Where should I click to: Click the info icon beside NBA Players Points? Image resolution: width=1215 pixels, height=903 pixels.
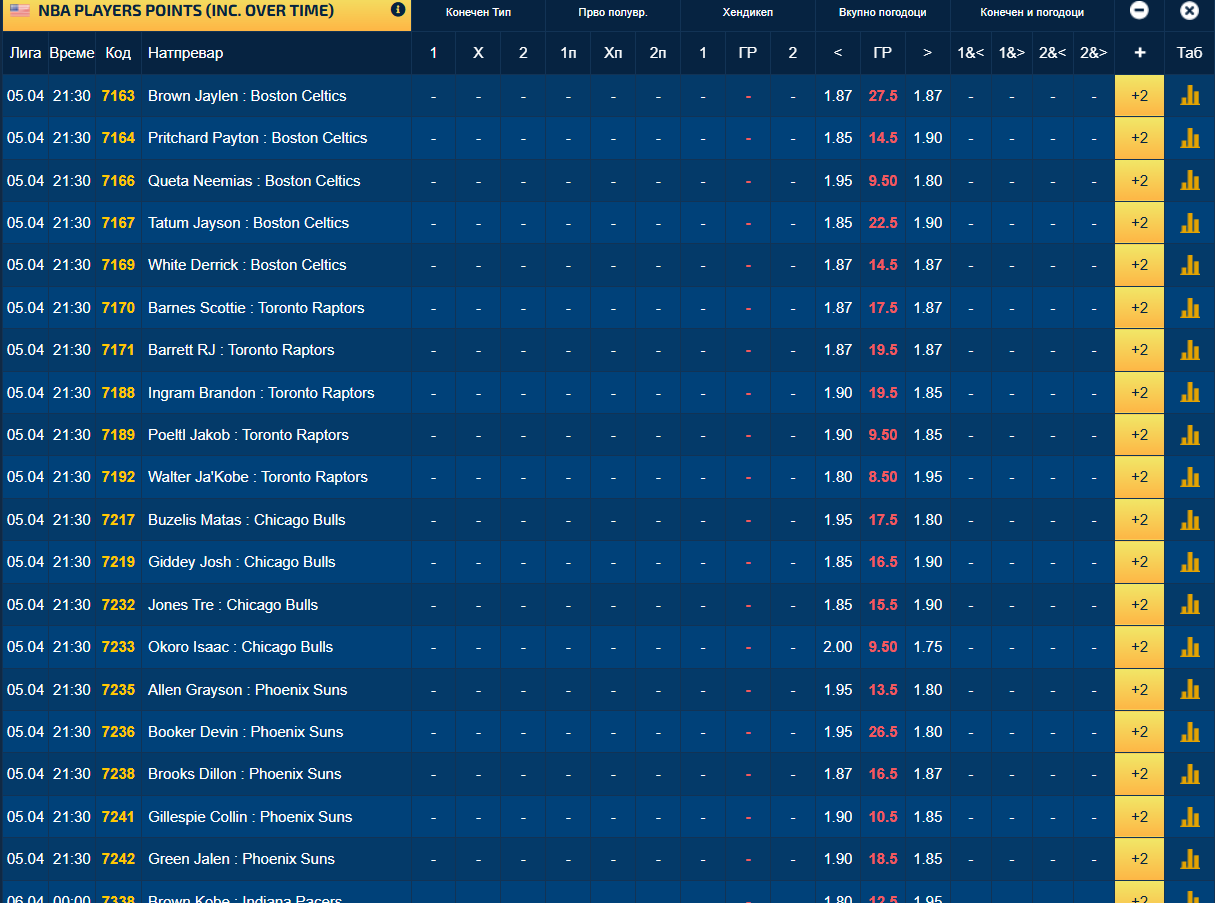(x=398, y=10)
